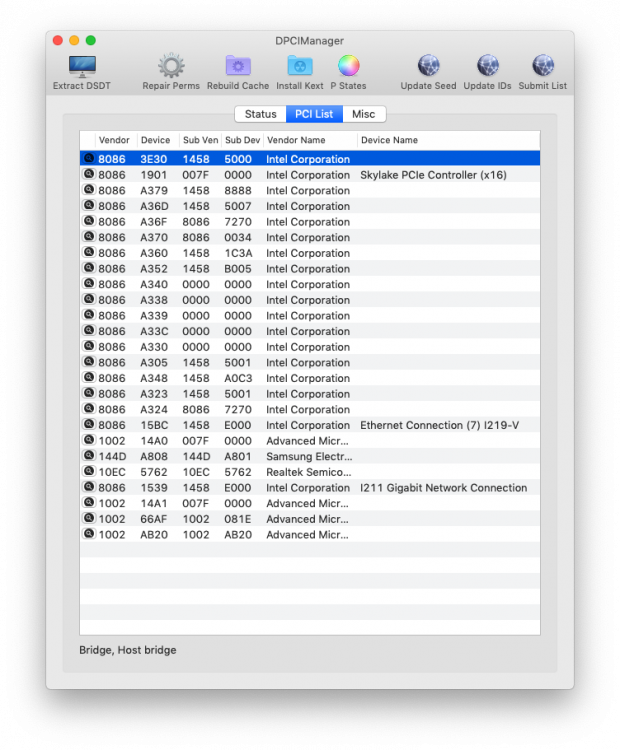Image resolution: width=620 pixels, height=750 pixels.
Task: Click device ID cell 'A339'
Action: 154,316
